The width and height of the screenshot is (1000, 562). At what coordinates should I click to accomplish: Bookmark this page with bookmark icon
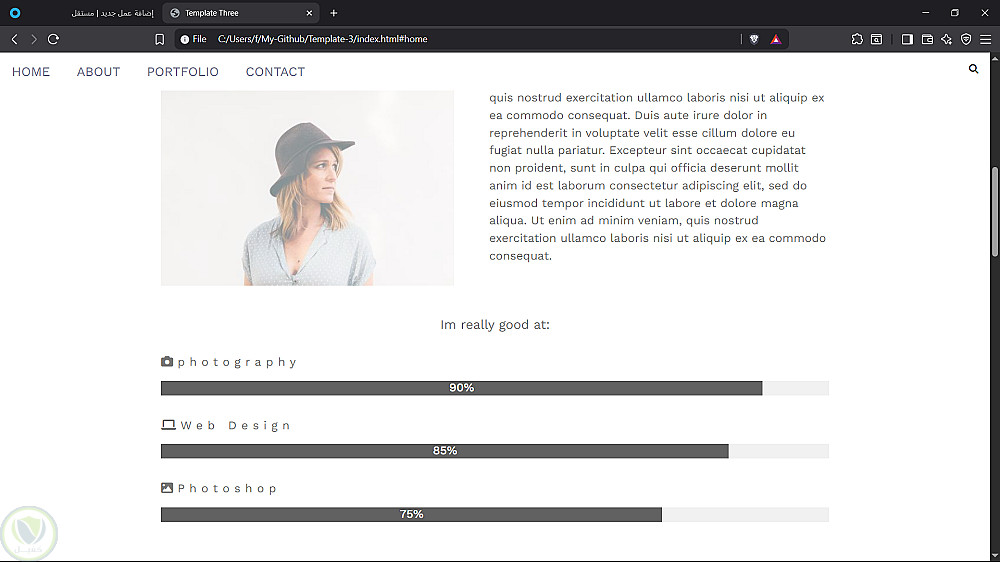click(x=159, y=39)
